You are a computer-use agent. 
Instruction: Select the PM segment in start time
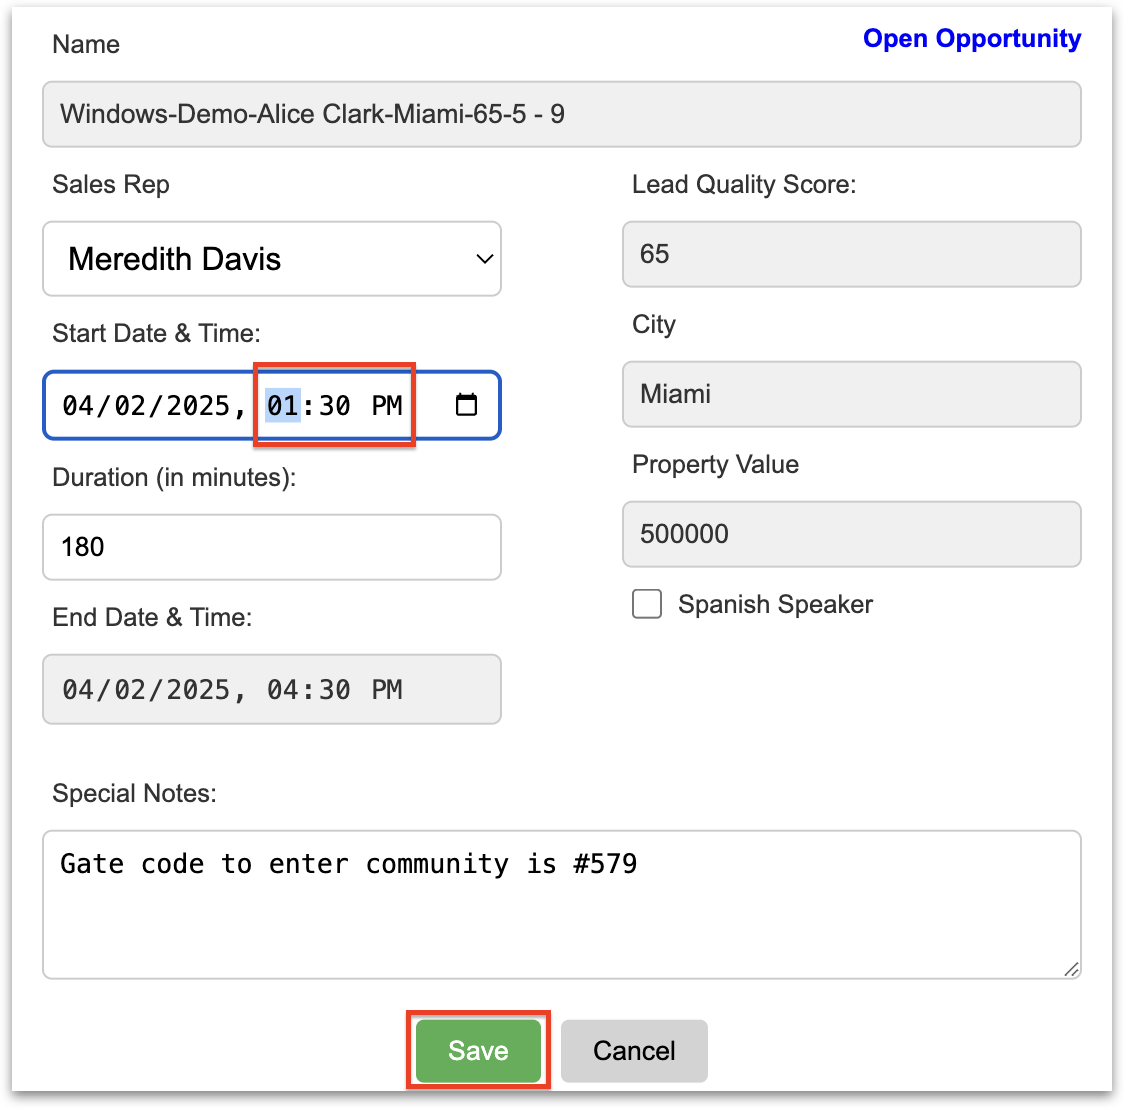pos(387,406)
